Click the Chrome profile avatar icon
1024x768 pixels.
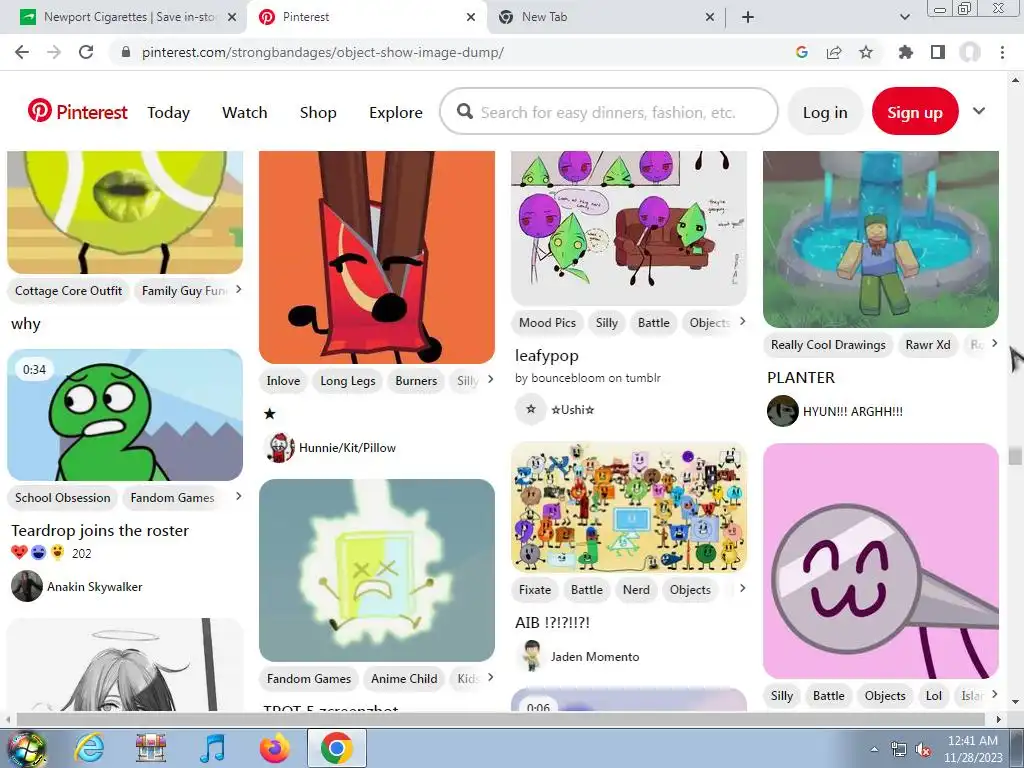970,52
